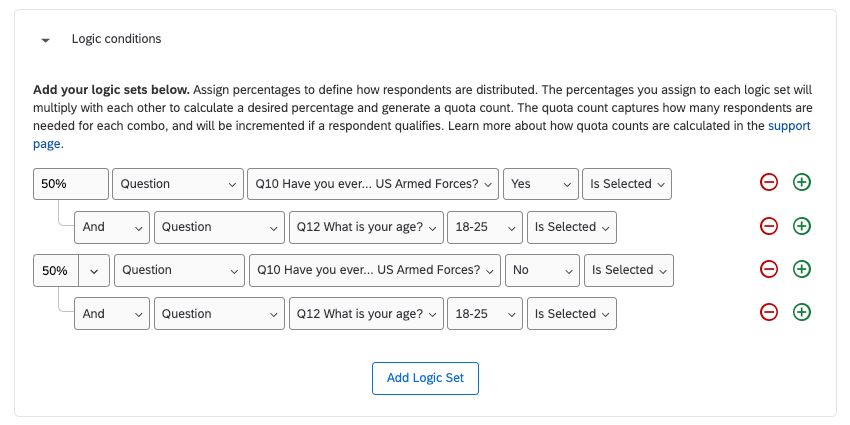Open the second 18-25 age choice dropdown
The width and height of the screenshot is (850, 425).
pyautogui.click(x=484, y=314)
